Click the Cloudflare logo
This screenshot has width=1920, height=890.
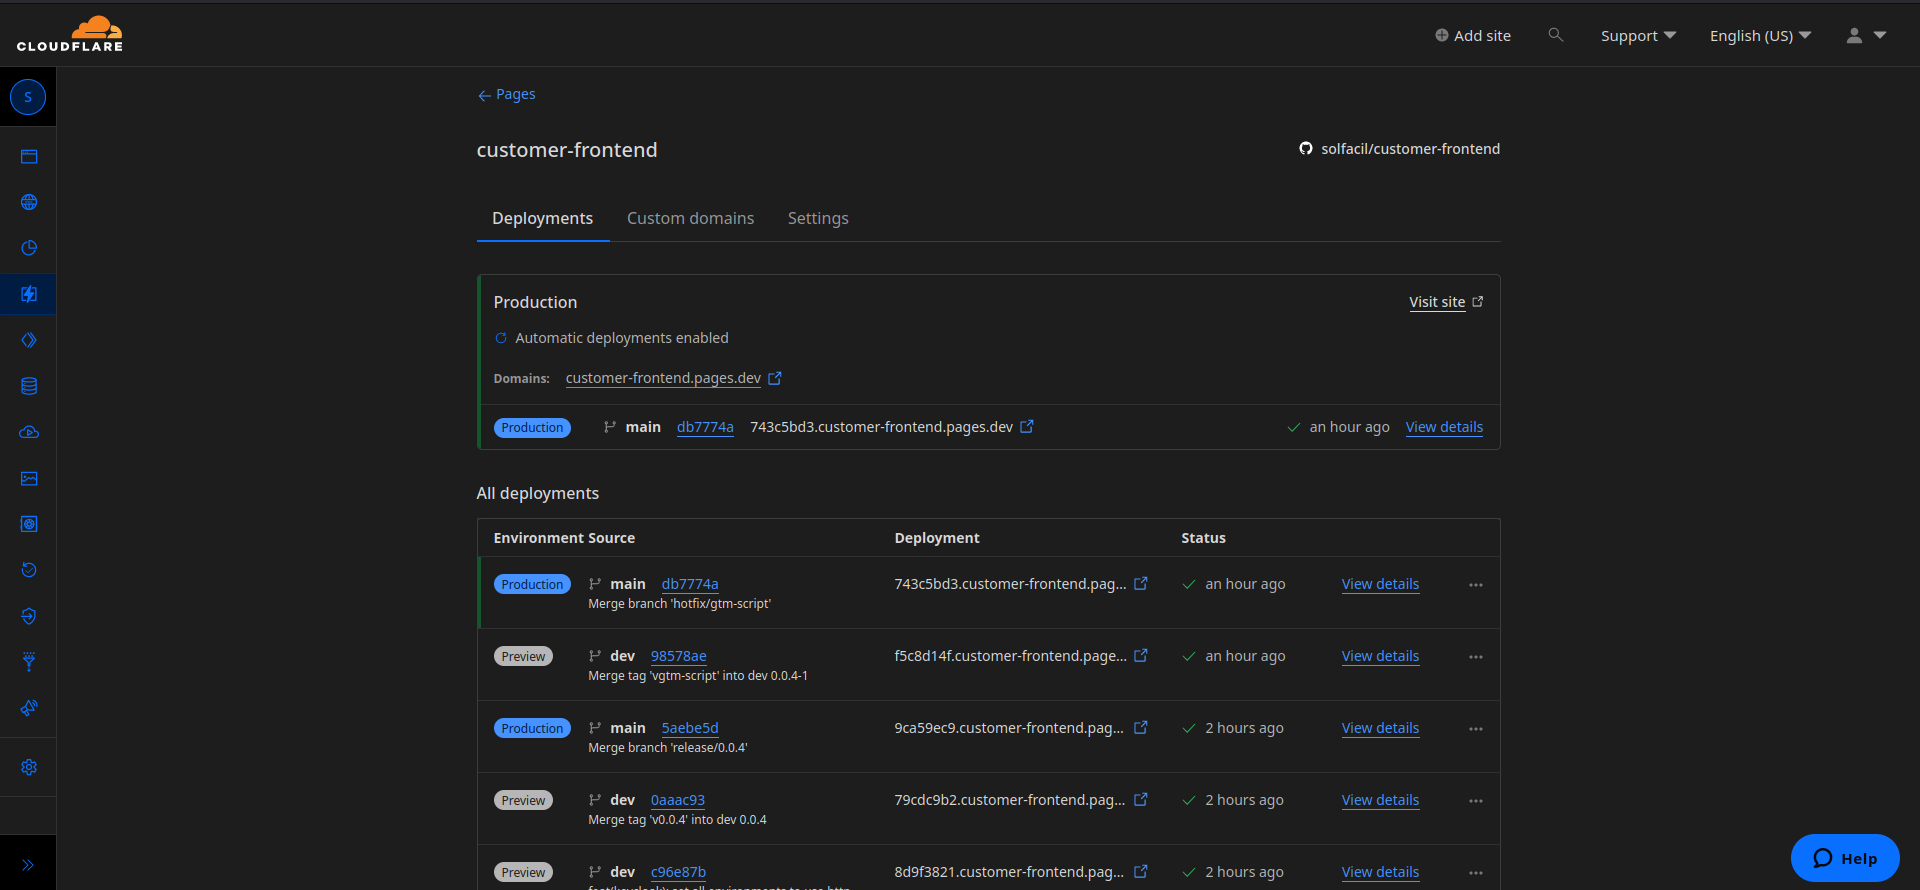[x=70, y=34]
